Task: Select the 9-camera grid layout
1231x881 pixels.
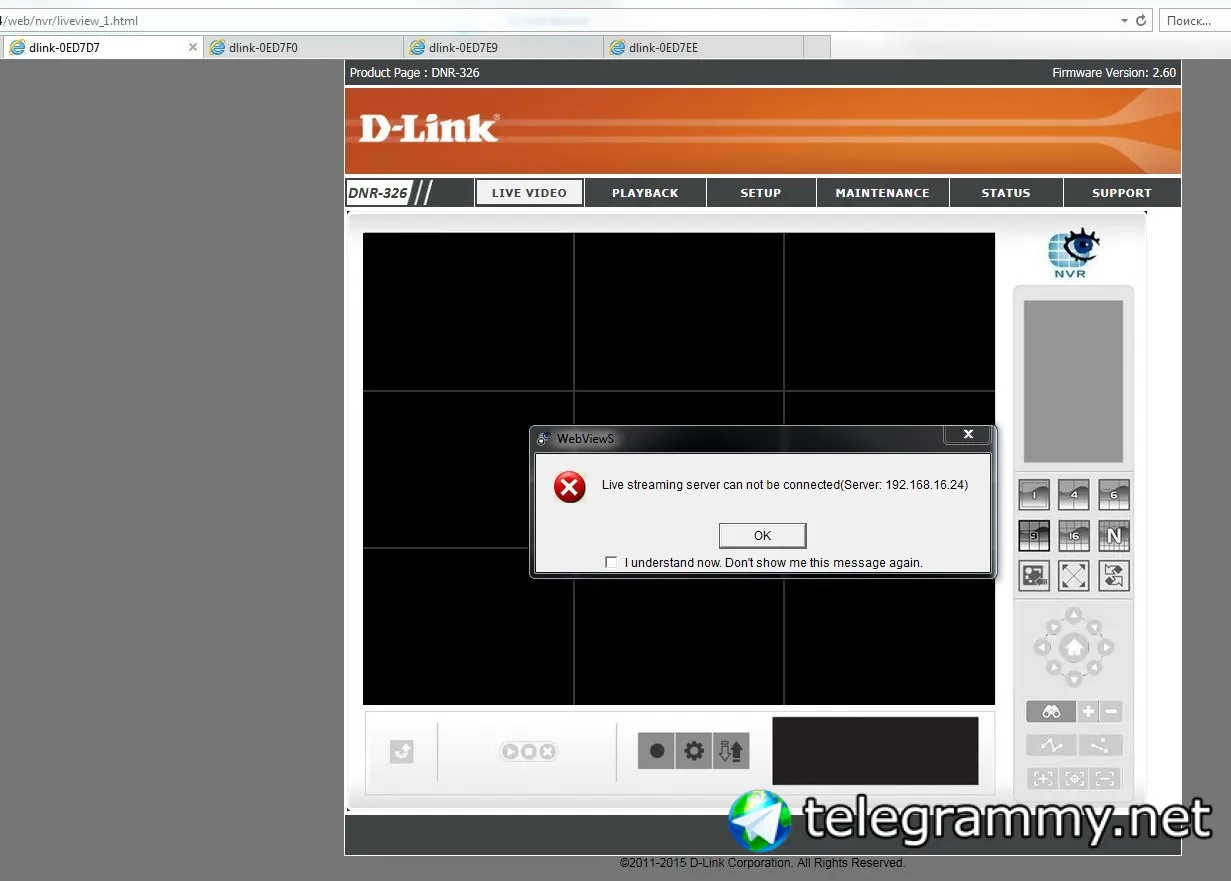Action: tap(1034, 536)
